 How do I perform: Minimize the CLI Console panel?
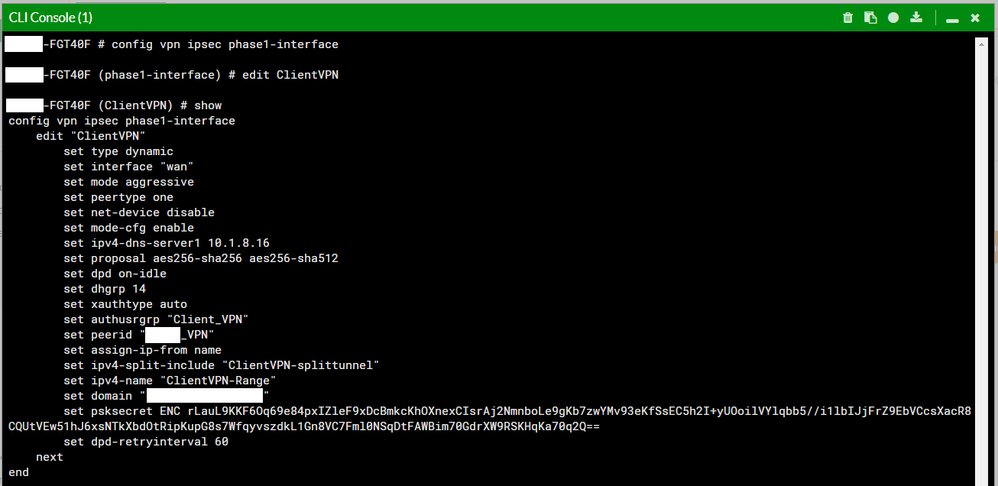[x=952, y=18]
